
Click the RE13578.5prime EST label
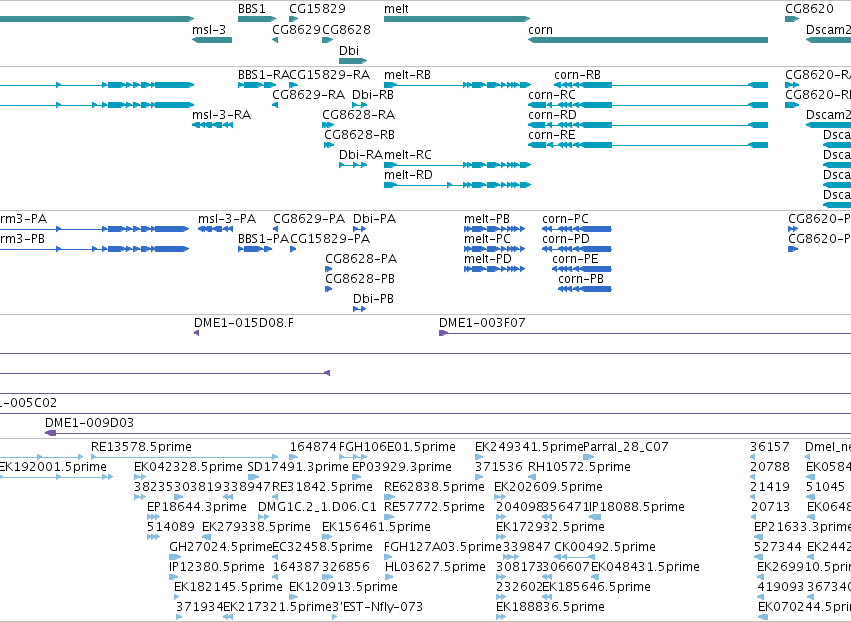[x=141, y=447]
